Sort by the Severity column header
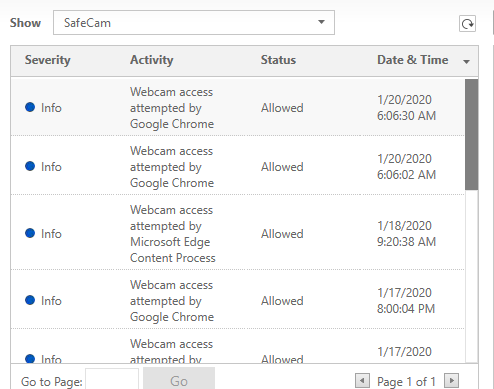Screen dimensions: 494x389 [x=47, y=60]
